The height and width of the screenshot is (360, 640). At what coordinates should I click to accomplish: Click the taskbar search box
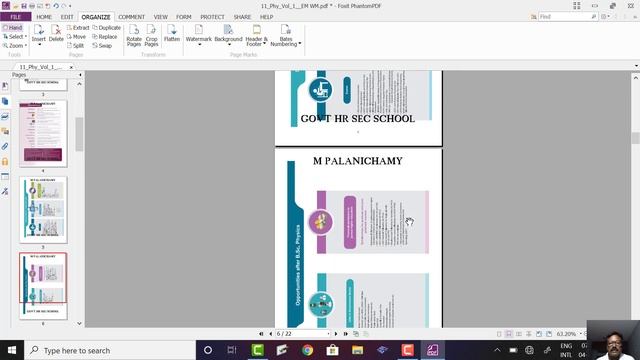tap(110, 350)
